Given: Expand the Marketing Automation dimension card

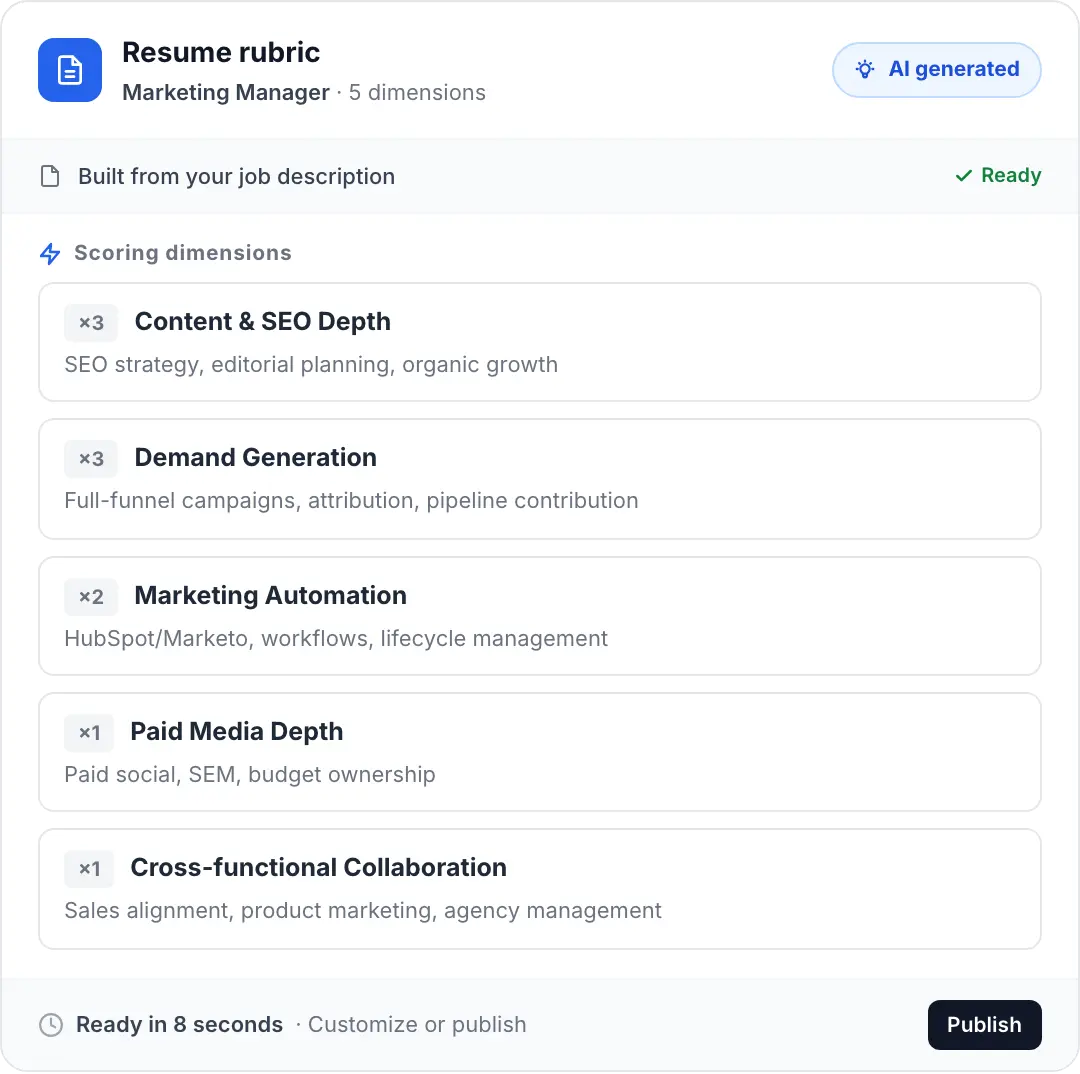Looking at the screenshot, I should click(x=540, y=615).
